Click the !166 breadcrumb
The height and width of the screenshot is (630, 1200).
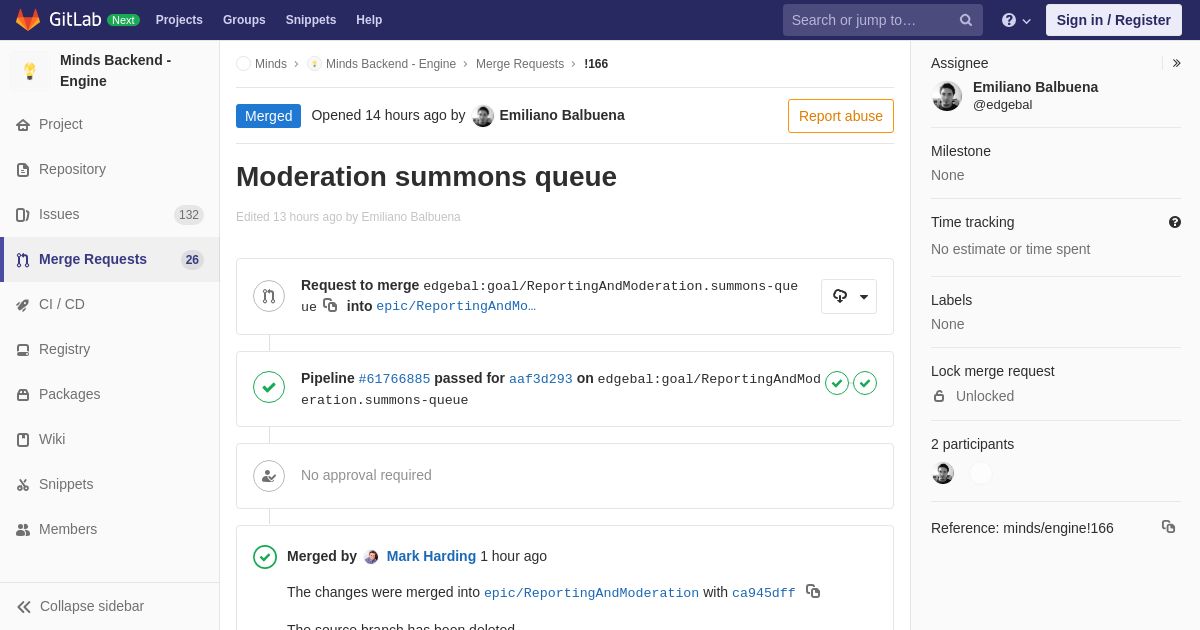coord(596,64)
